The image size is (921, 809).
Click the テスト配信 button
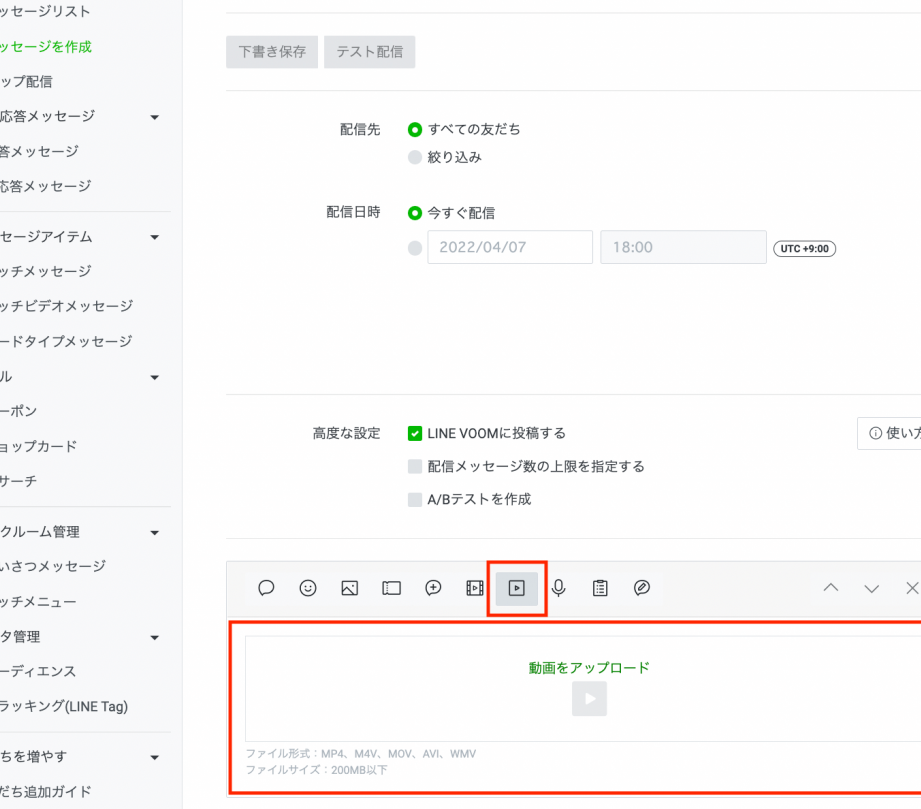point(369,52)
